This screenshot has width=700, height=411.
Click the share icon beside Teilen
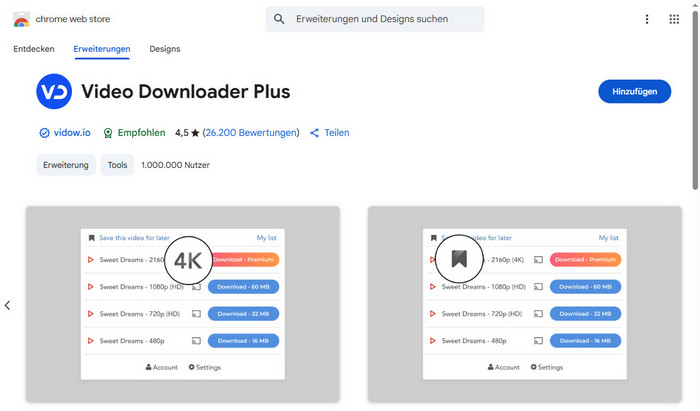tap(315, 133)
